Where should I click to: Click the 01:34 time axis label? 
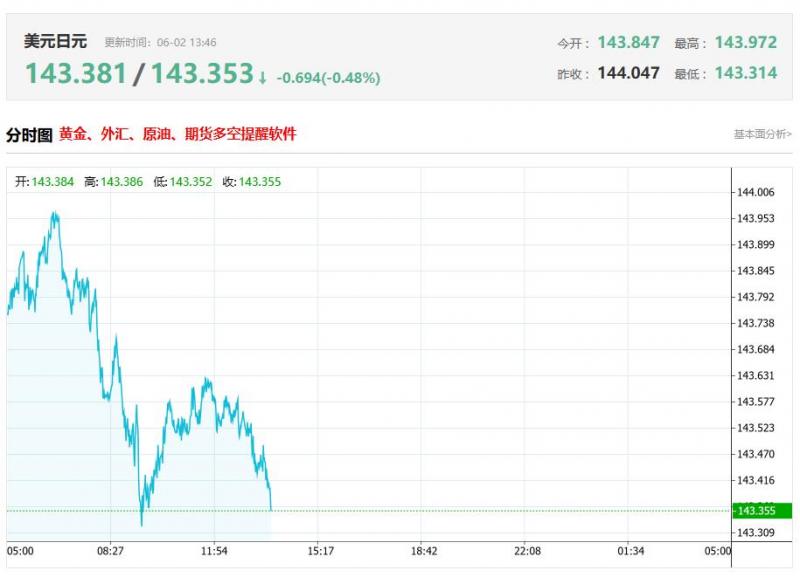pos(631,551)
